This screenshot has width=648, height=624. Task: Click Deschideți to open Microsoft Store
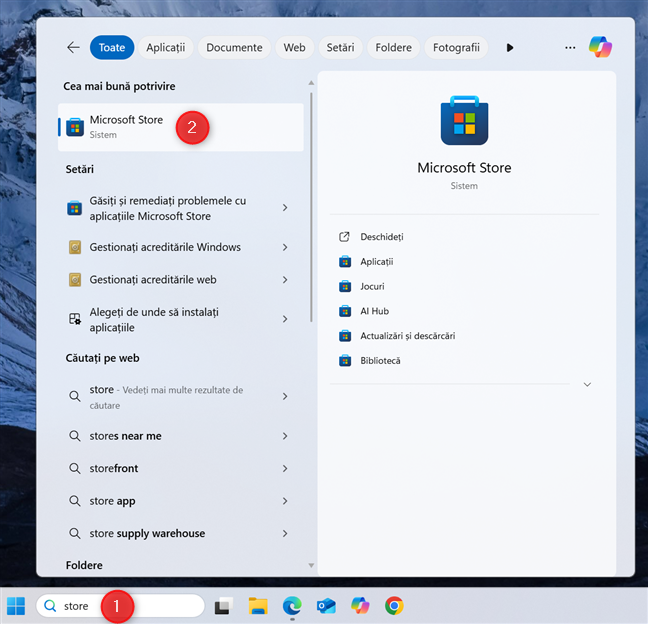point(381,237)
